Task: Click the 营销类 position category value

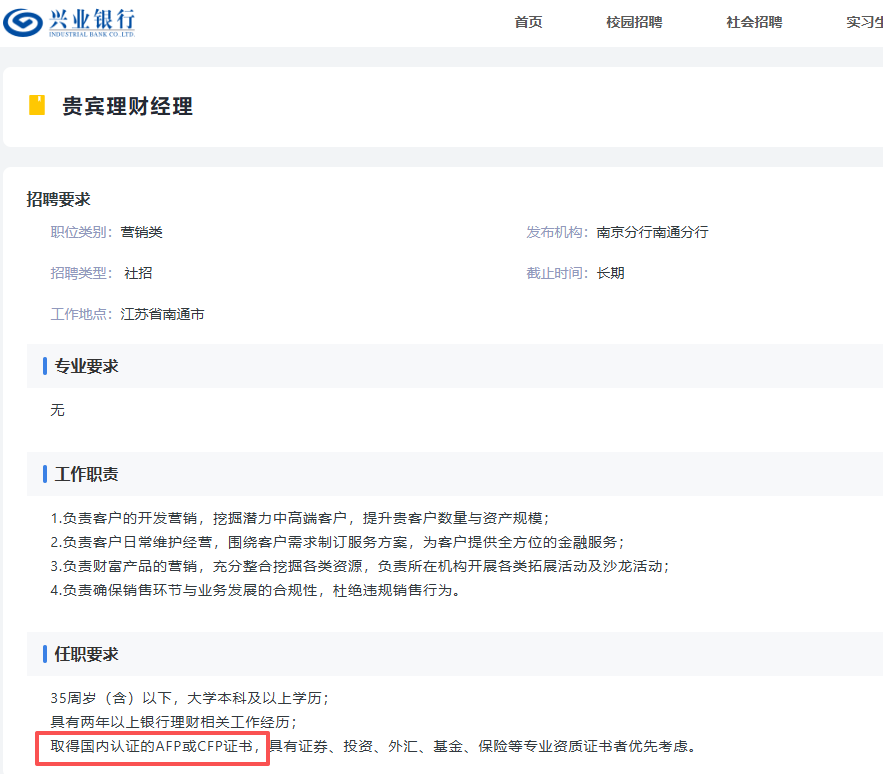Action: 141,232
